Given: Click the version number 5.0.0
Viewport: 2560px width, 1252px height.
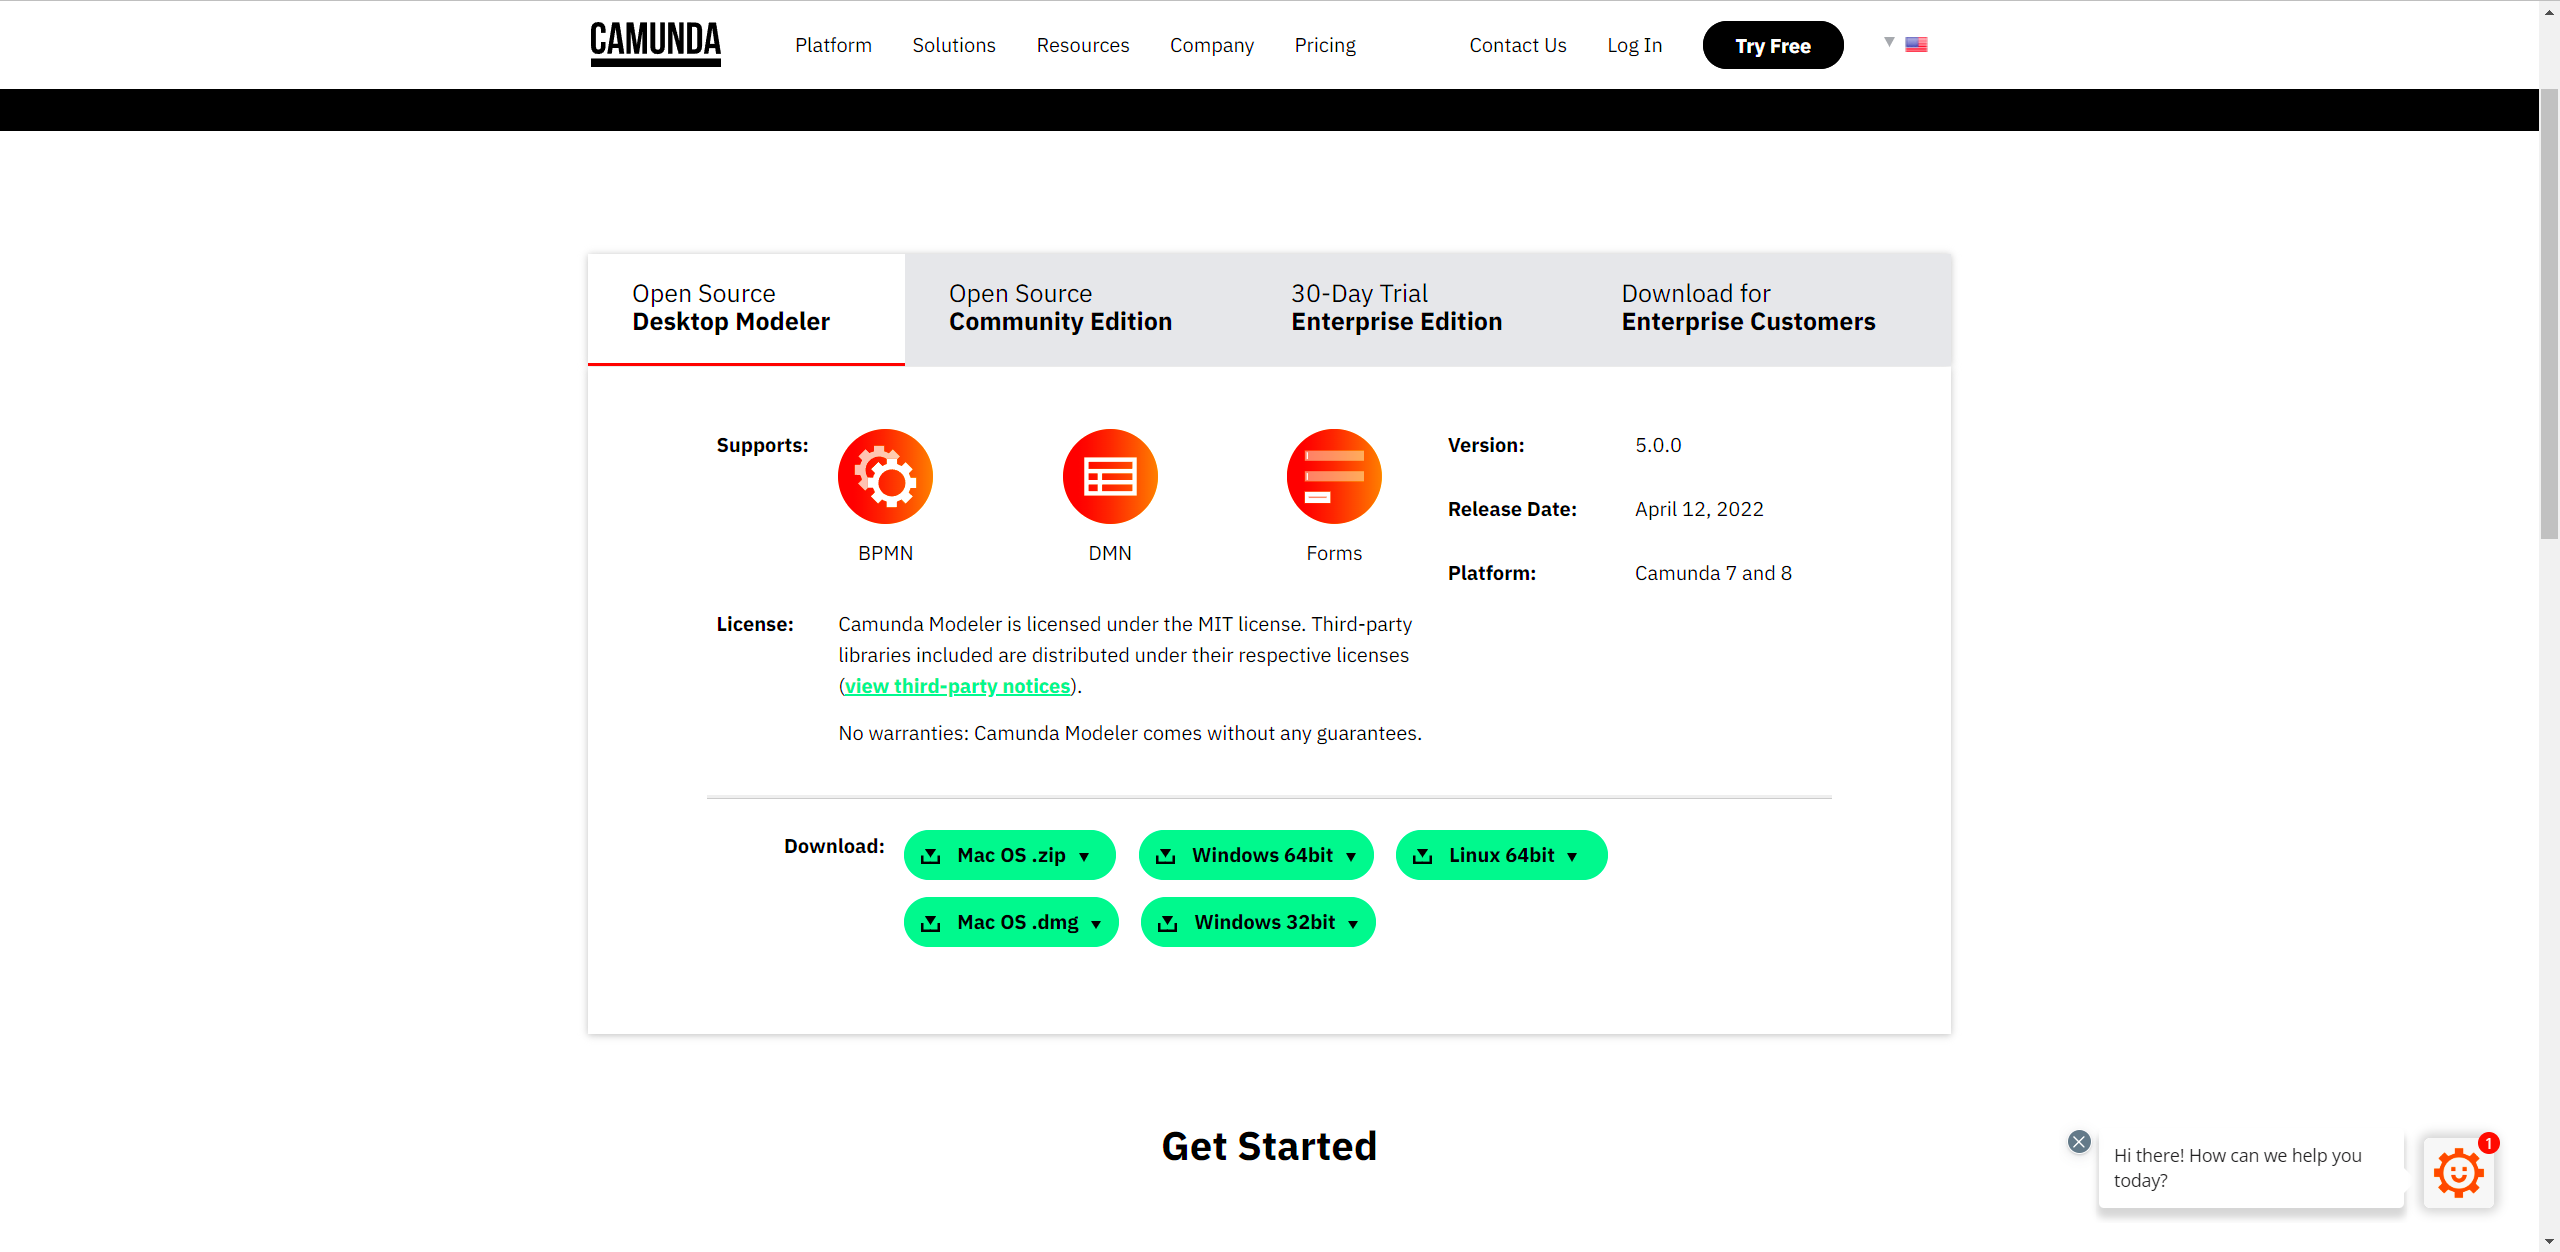Looking at the screenshot, I should [1658, 445].
